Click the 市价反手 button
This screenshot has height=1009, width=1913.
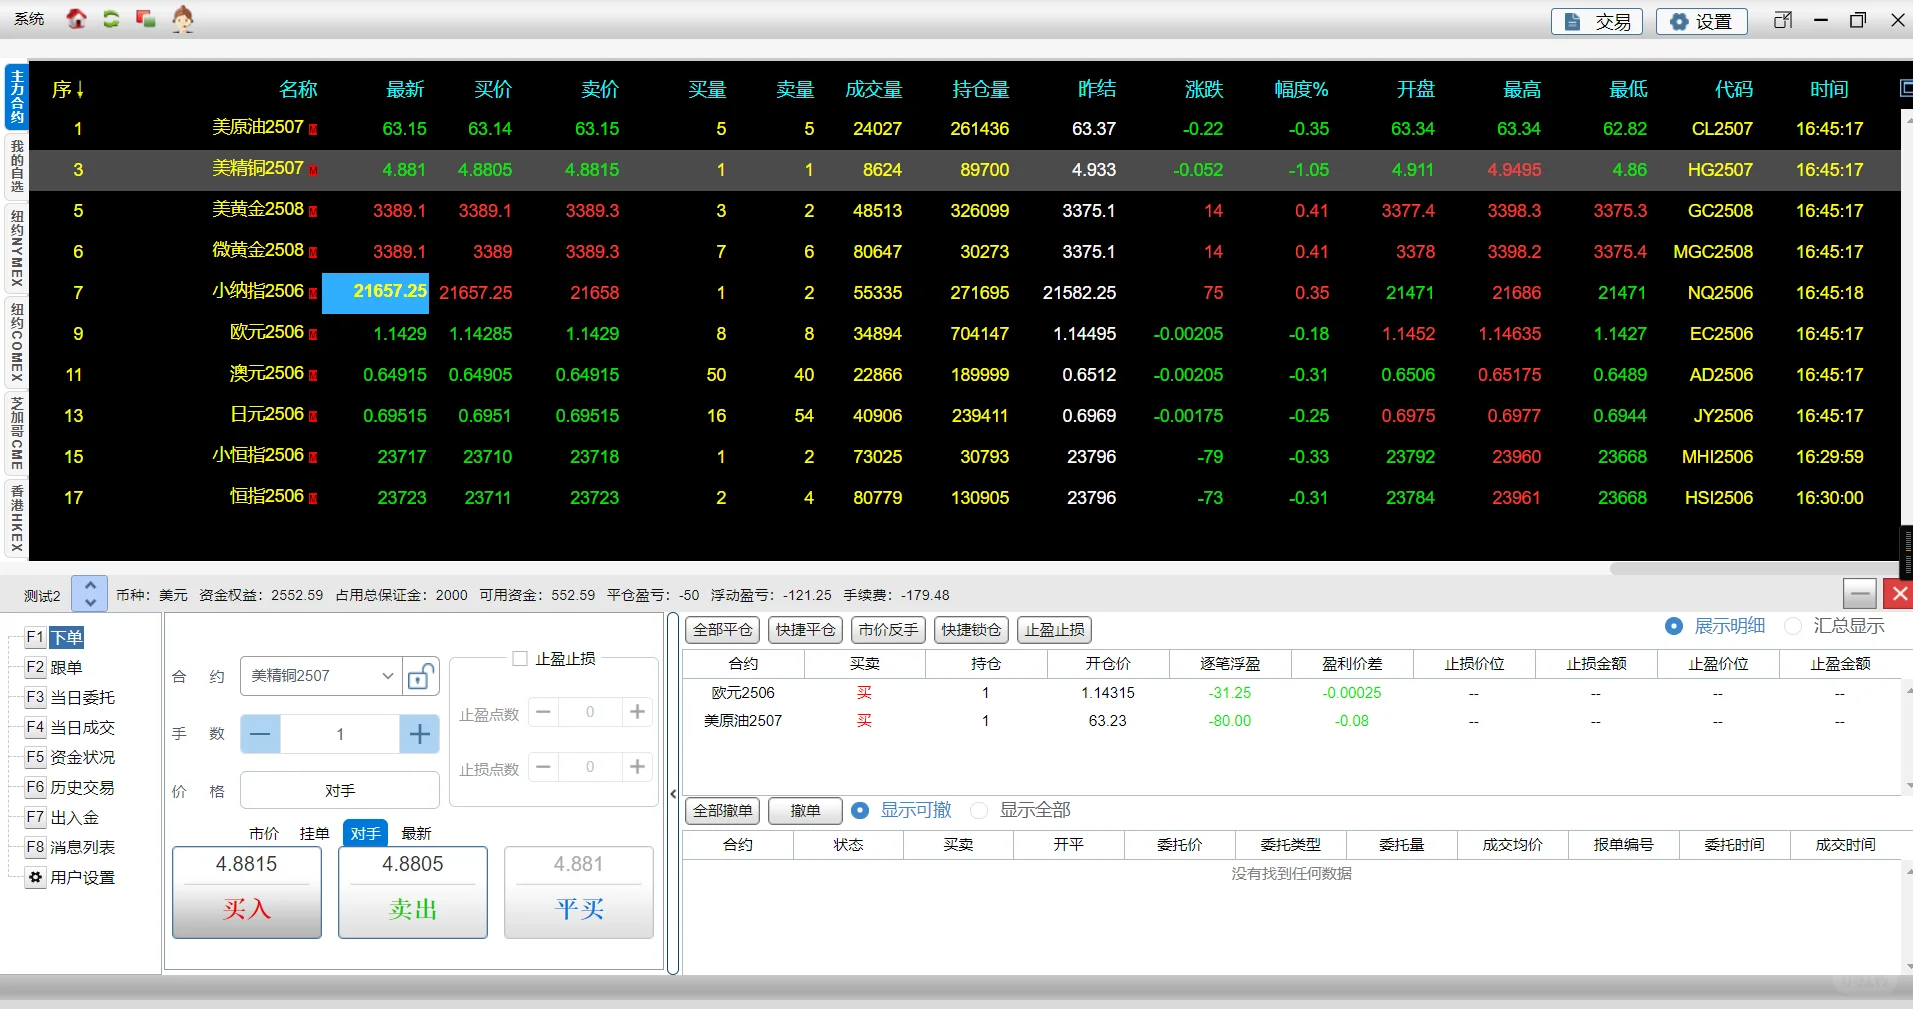(x=888, y=629)
